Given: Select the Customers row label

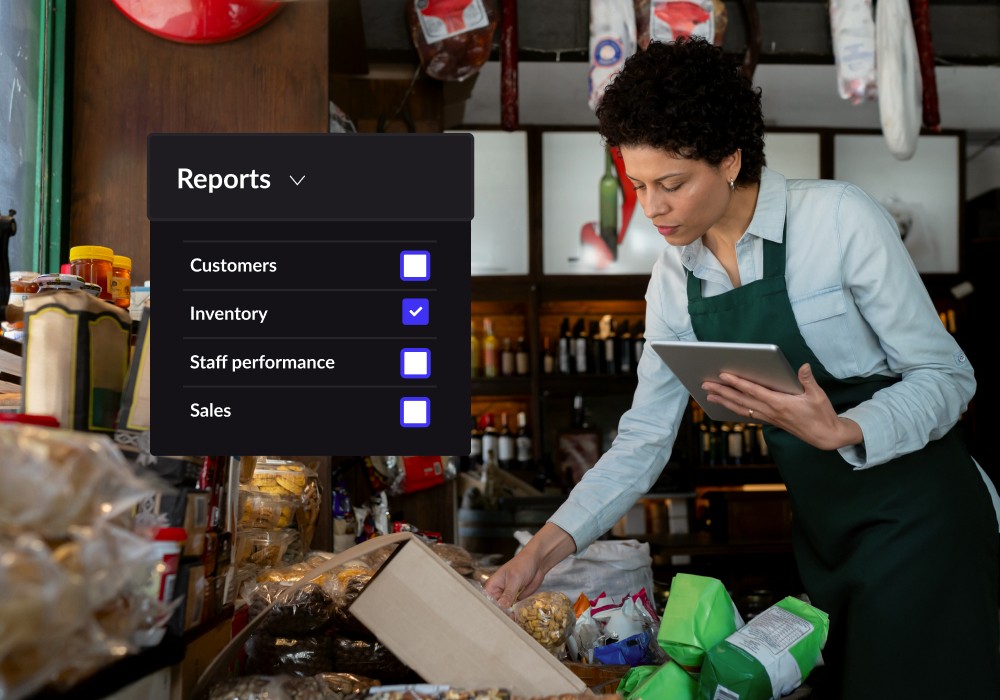Looking at the screenshot, I should 233,266.
